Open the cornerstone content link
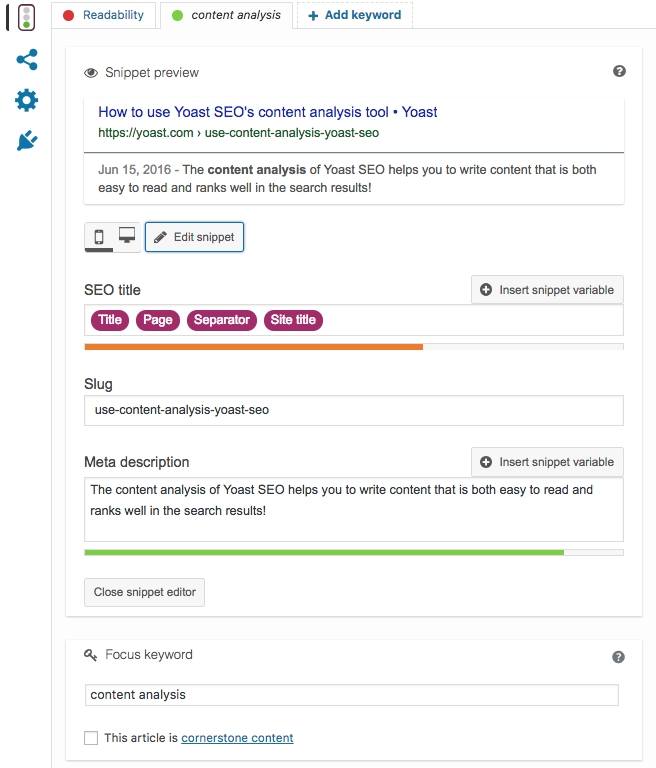Screen dimensions: 656x768 [237, 738]
